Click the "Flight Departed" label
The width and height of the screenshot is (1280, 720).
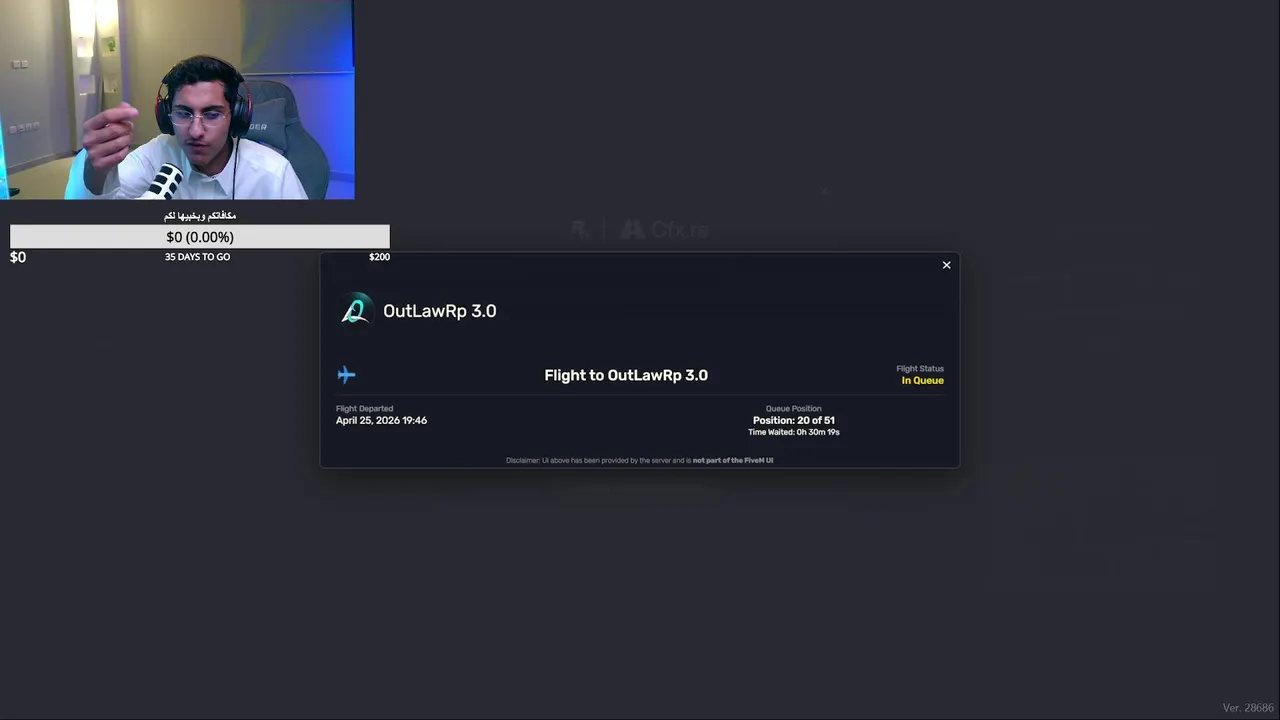364,409
